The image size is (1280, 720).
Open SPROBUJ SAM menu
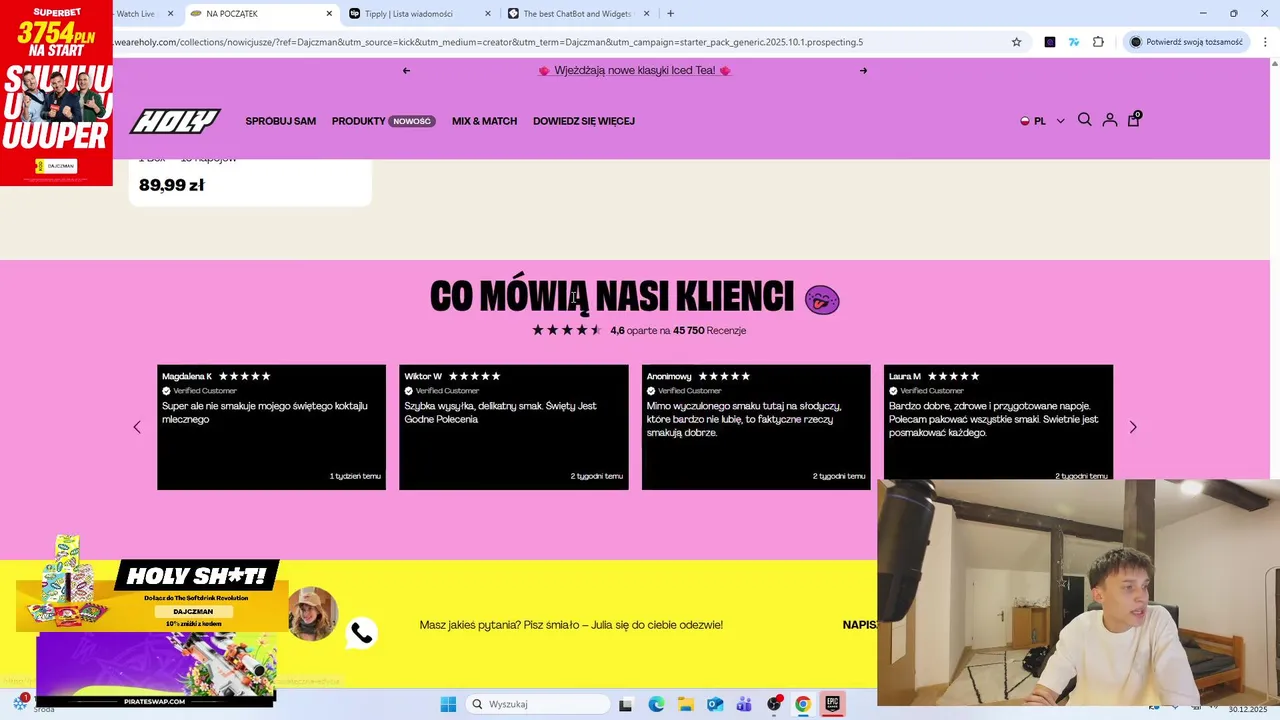281,121
